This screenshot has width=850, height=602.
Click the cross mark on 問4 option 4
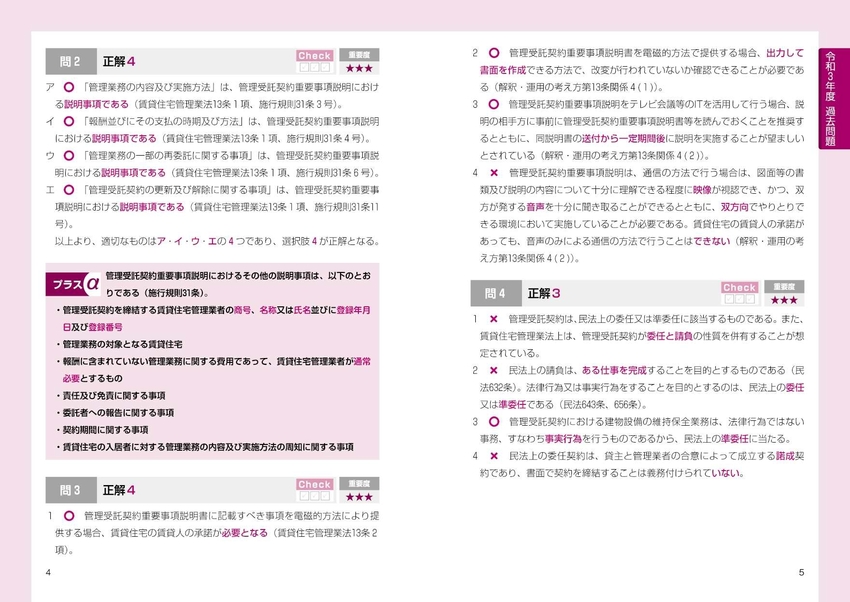[493, 456]
